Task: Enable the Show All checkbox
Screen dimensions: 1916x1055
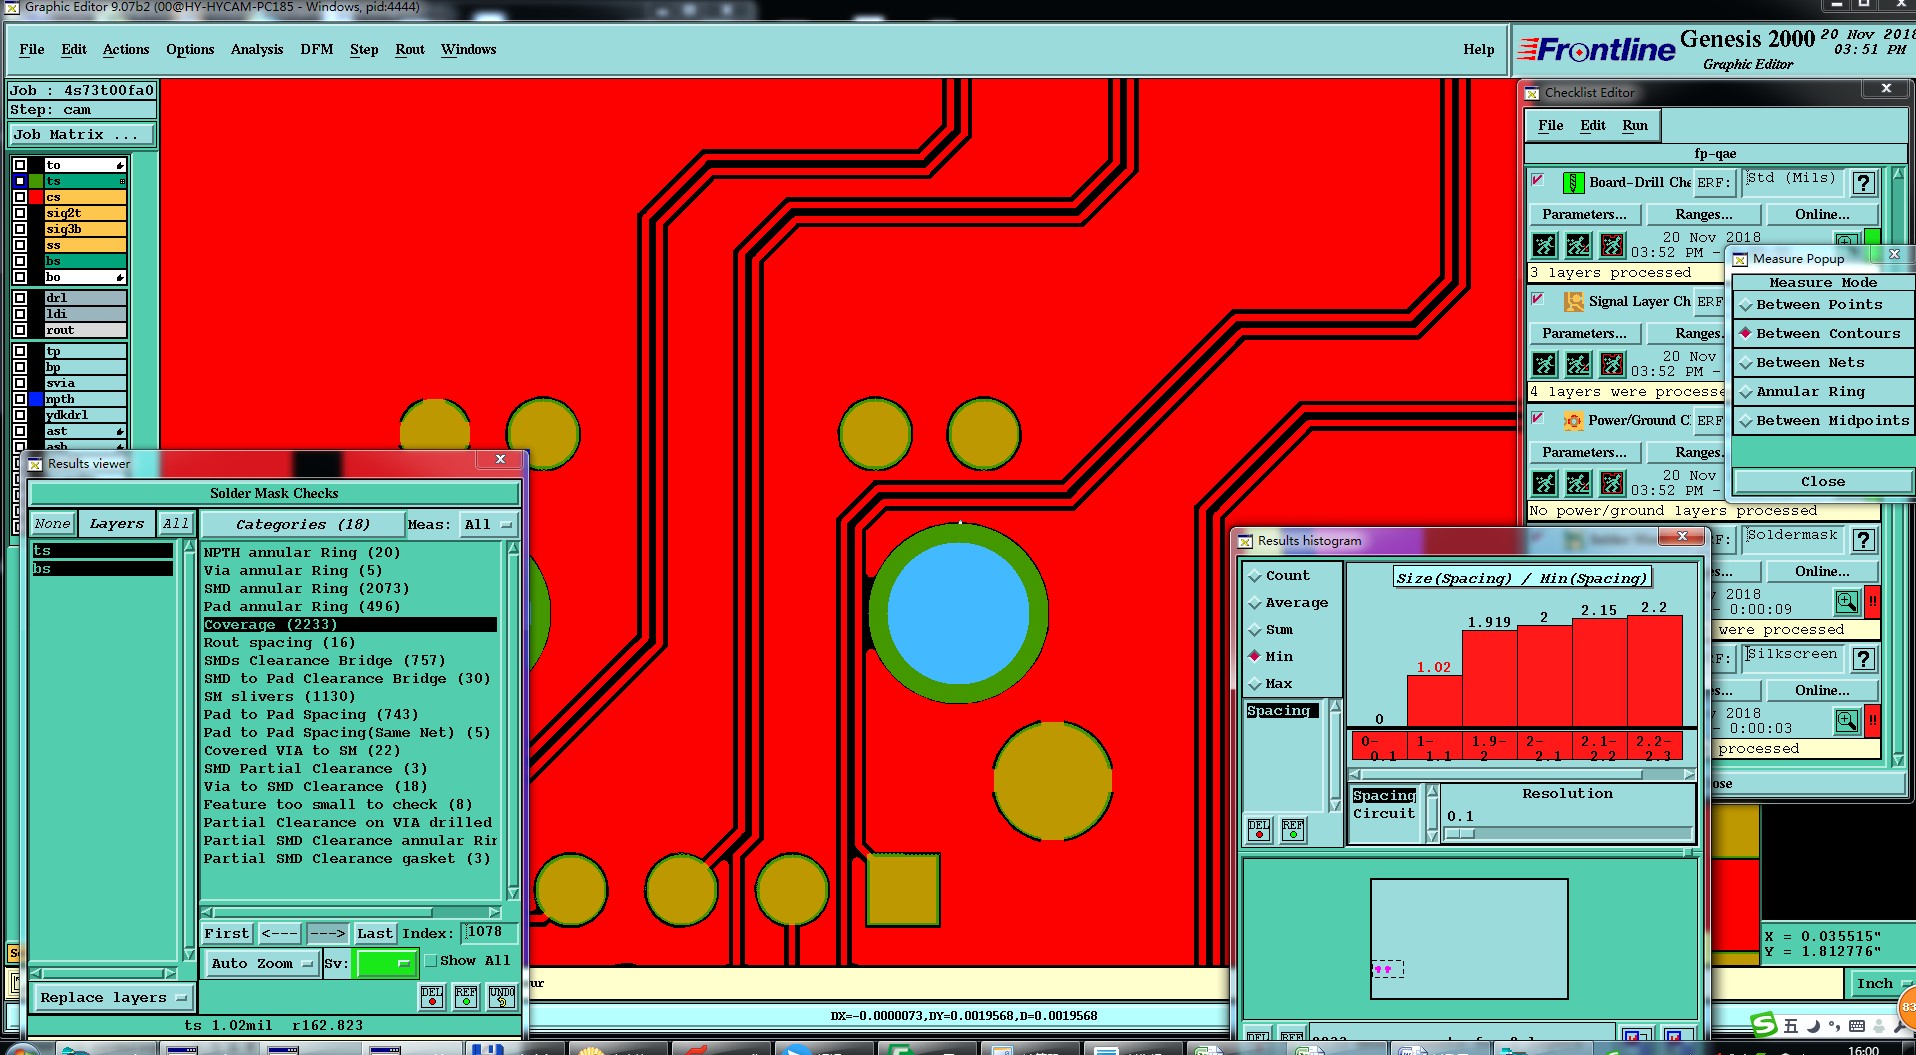Action: [431, 961]
